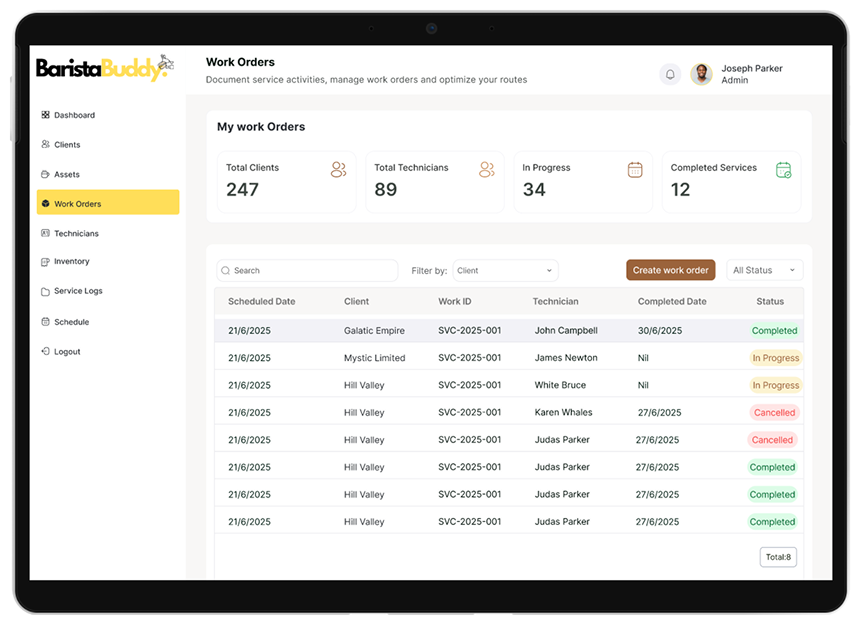Open Inventory from the sidebar
Image resolution: width=851 pixels, height=617 pixels.
[x=71, y=262]
